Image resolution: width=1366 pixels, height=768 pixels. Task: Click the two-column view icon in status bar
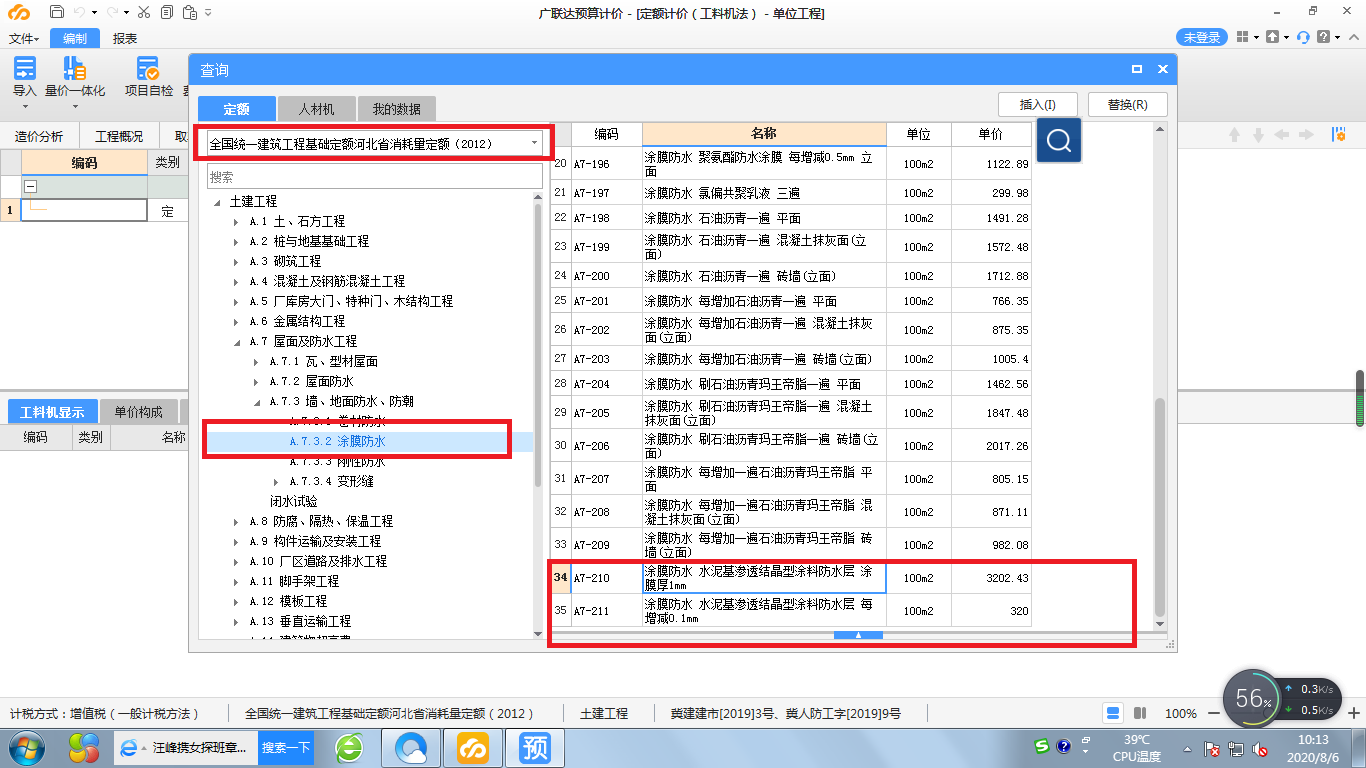[1140, 713]
